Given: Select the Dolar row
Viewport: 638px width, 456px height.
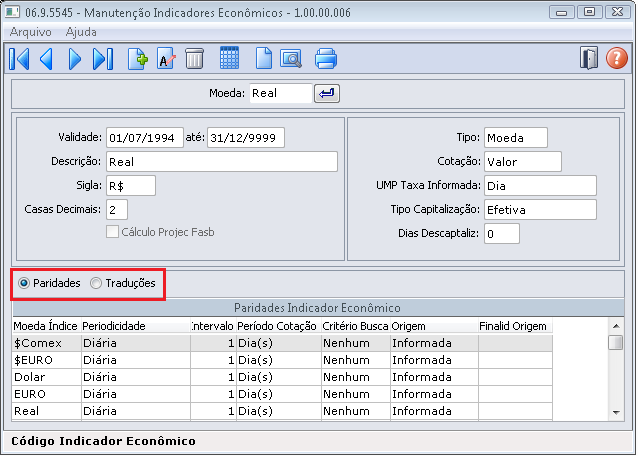Looking at the screenshot, I should [x=282, y=377].
